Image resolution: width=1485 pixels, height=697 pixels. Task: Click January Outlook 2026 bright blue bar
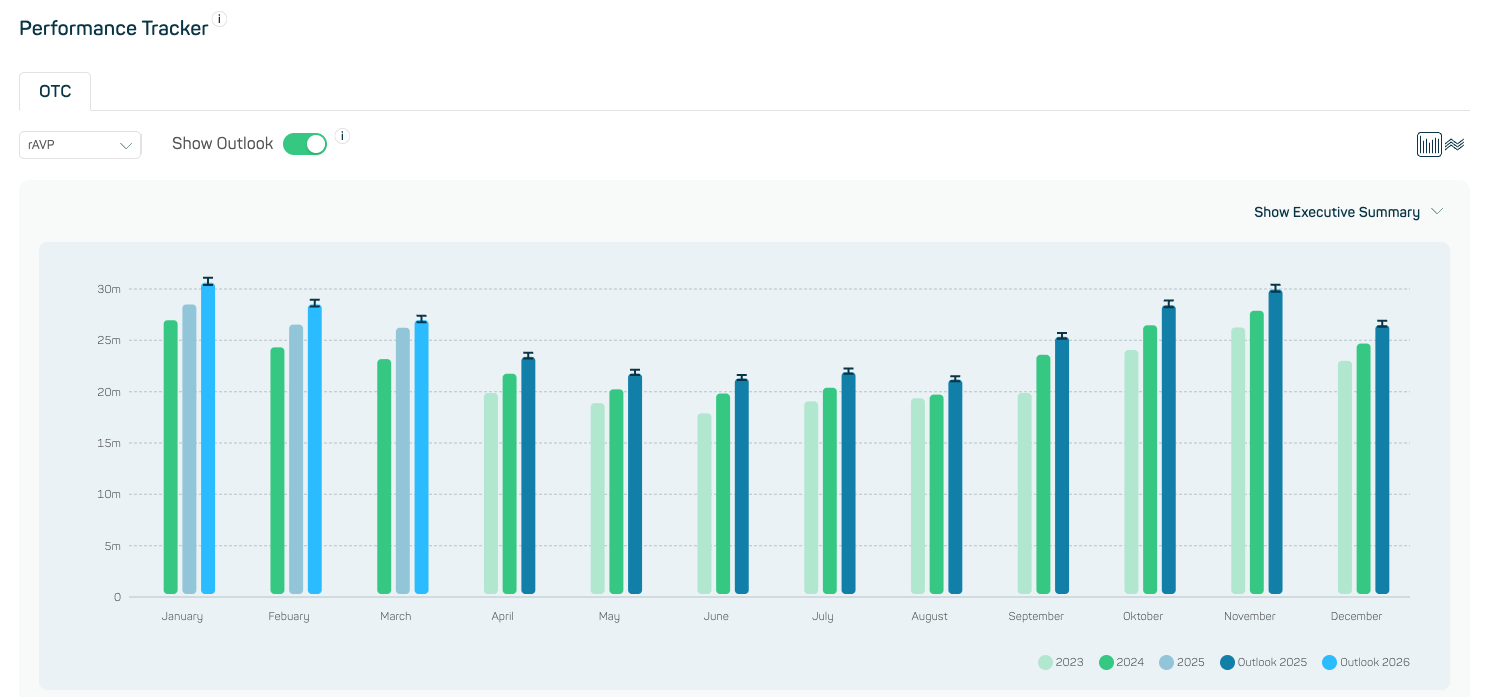tap(208, 439)
